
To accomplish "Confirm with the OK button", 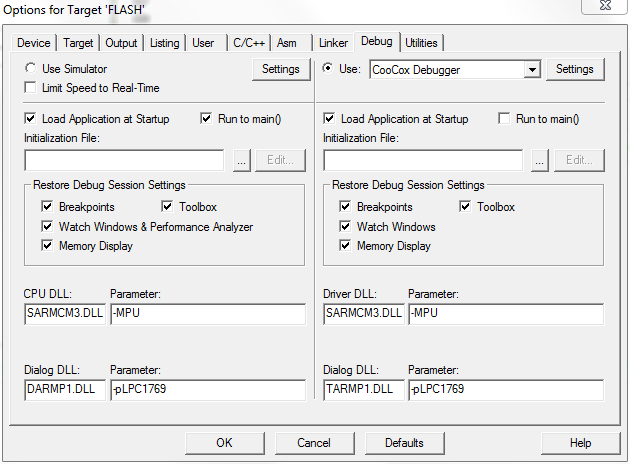I will click(x=225, y=443).
